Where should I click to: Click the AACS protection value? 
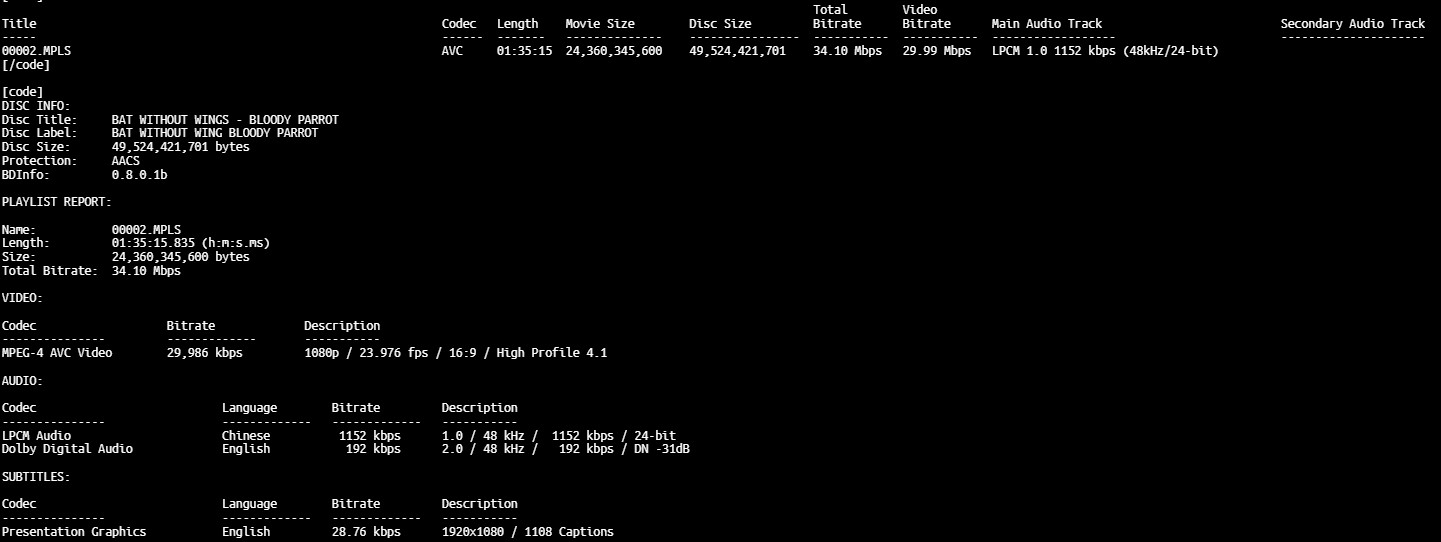125,161
